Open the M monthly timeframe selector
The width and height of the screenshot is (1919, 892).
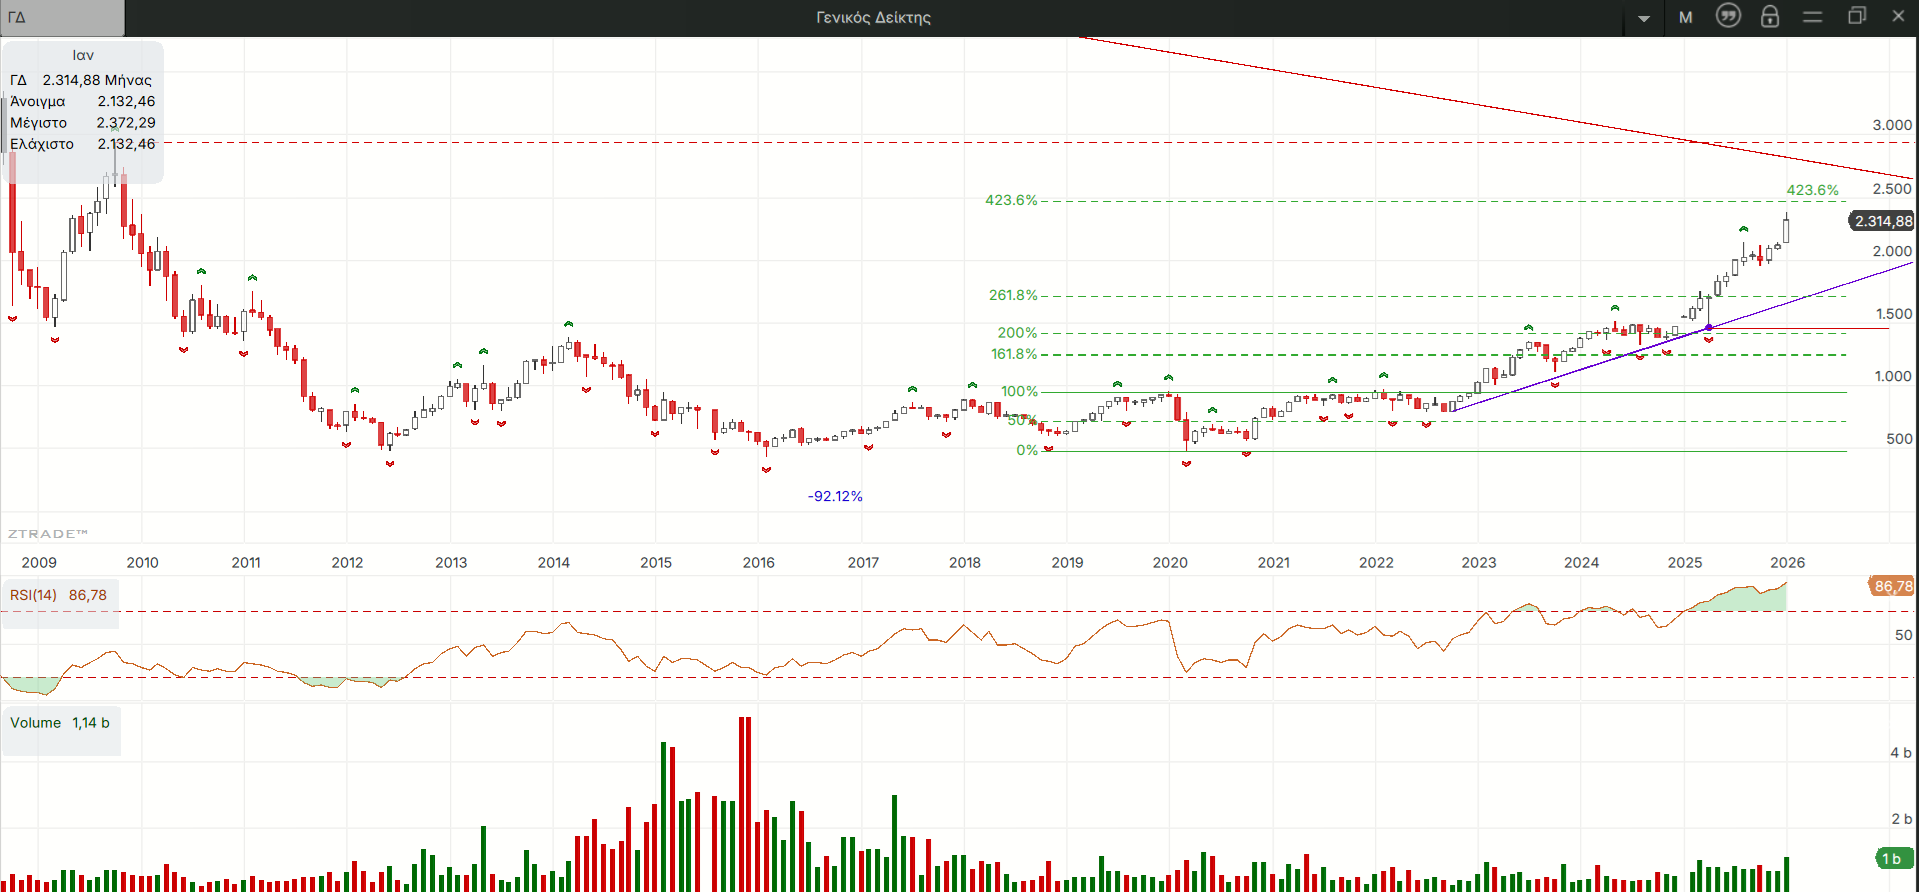click(1686, 17)
